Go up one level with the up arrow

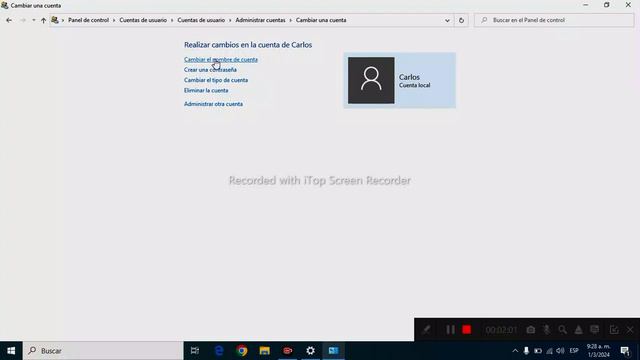[x=43, y=20]
